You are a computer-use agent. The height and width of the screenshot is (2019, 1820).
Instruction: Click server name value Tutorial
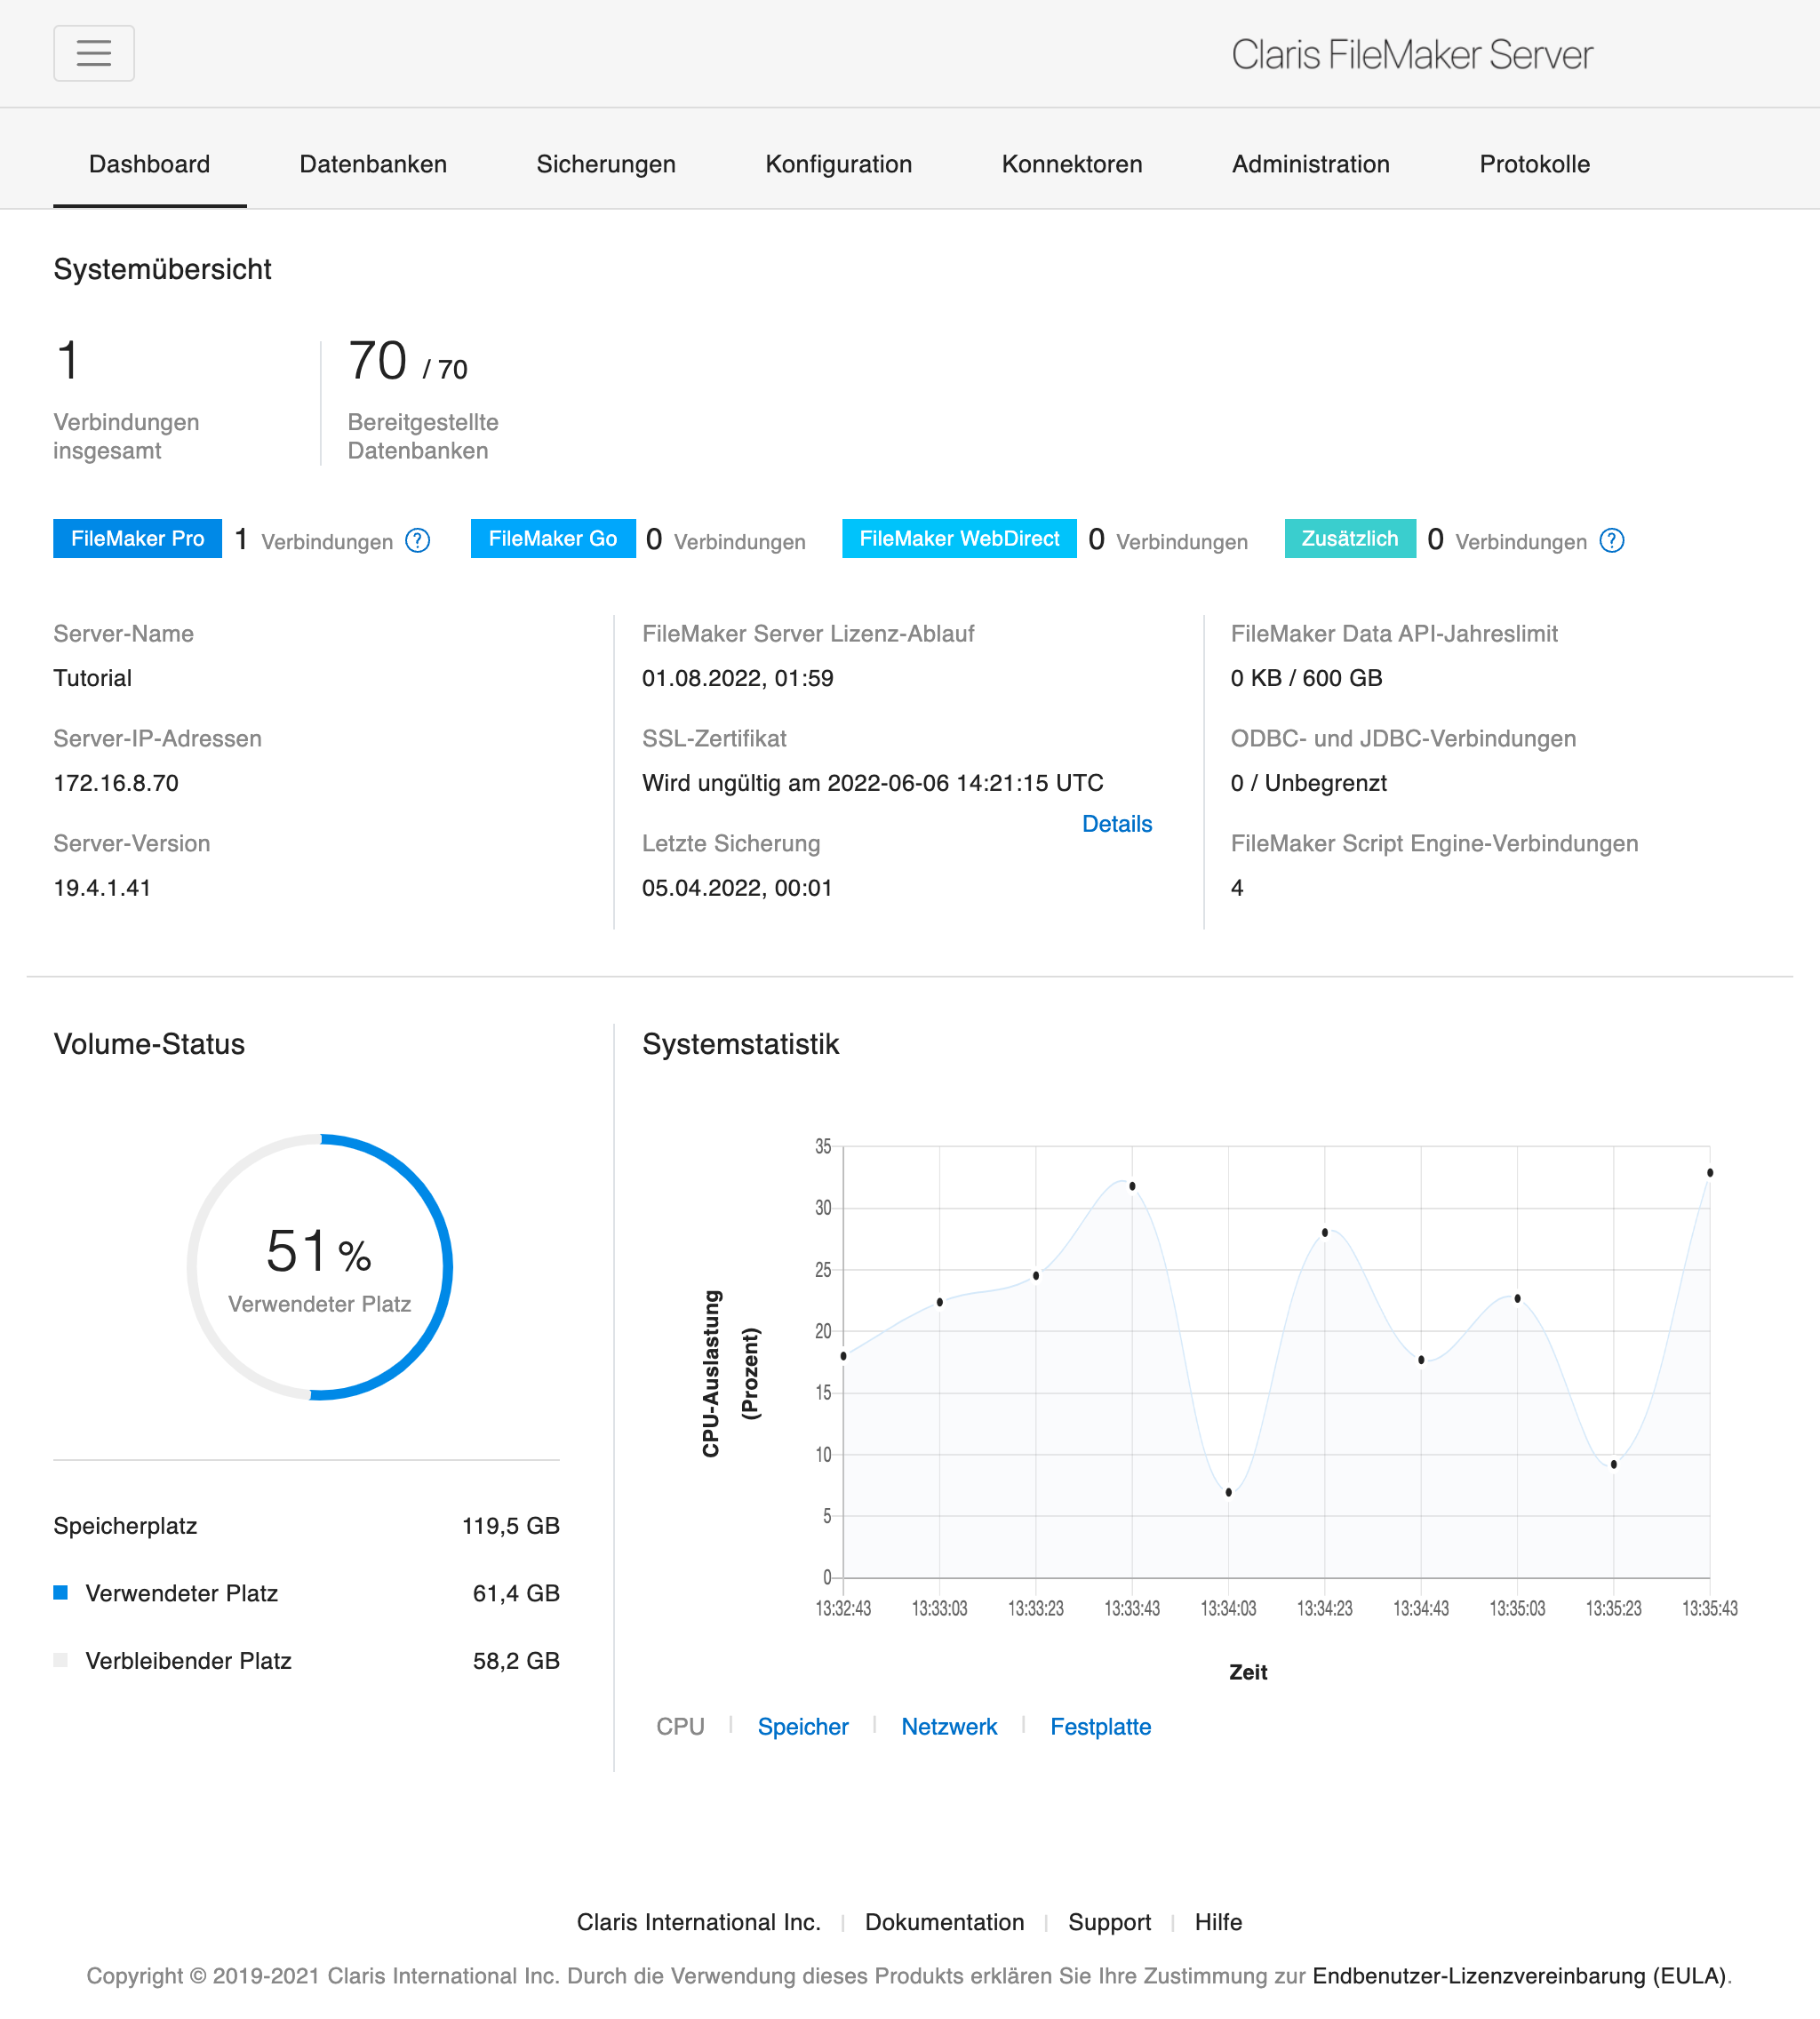point(93,678)
